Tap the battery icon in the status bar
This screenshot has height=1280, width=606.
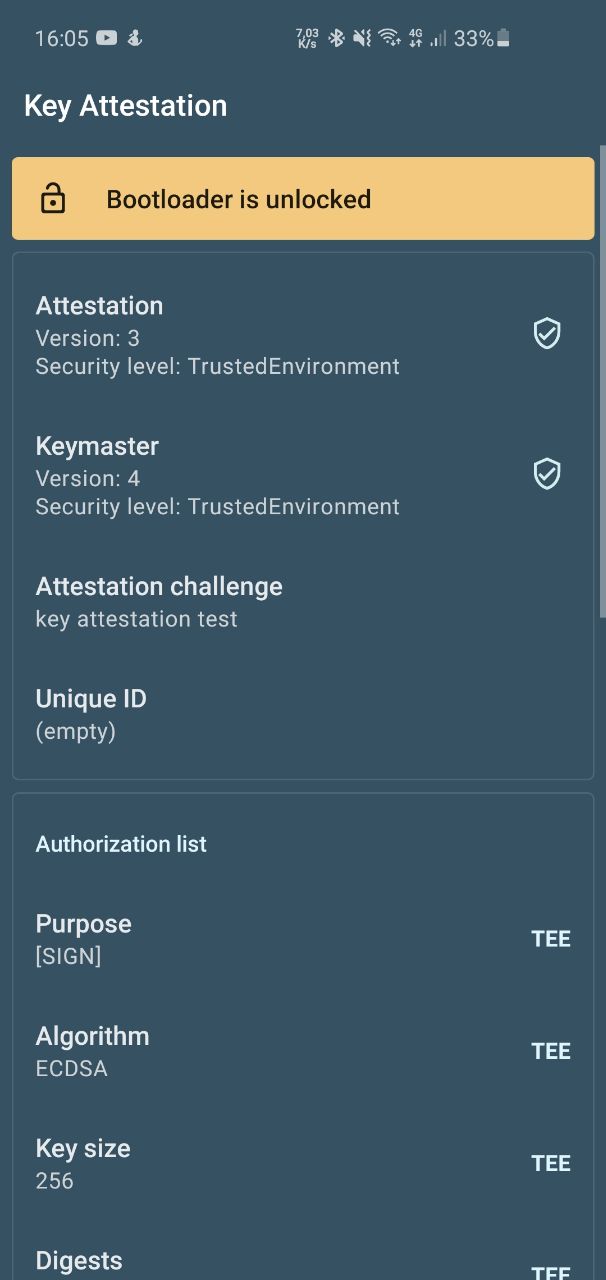pyautogui.click(x=503, y=38)
